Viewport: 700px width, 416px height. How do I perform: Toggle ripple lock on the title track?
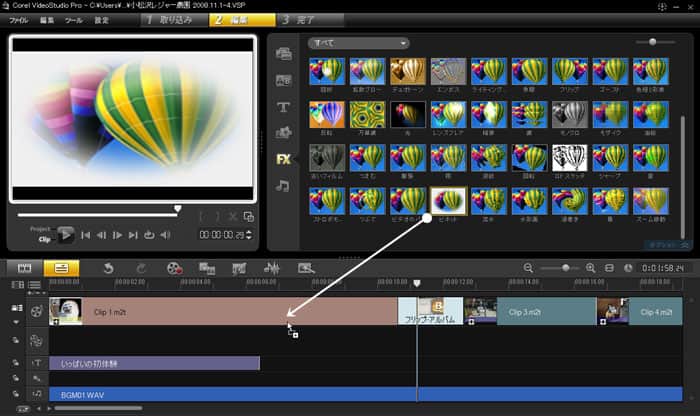pos(16,362)
